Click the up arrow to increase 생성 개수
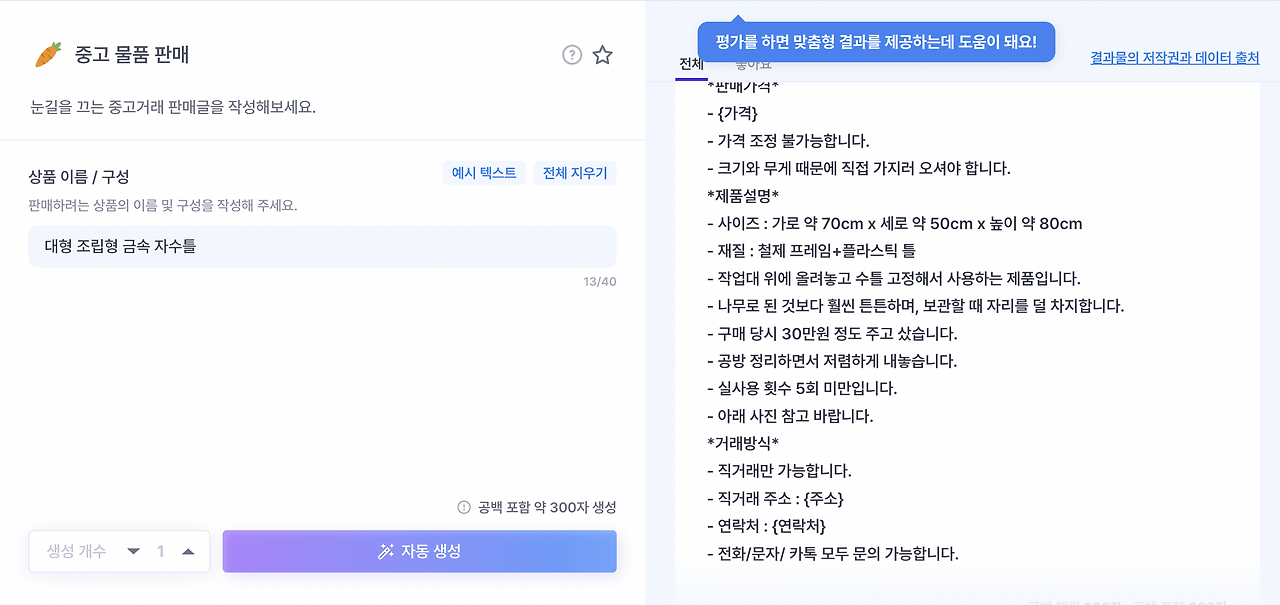 tap(189, 551)
